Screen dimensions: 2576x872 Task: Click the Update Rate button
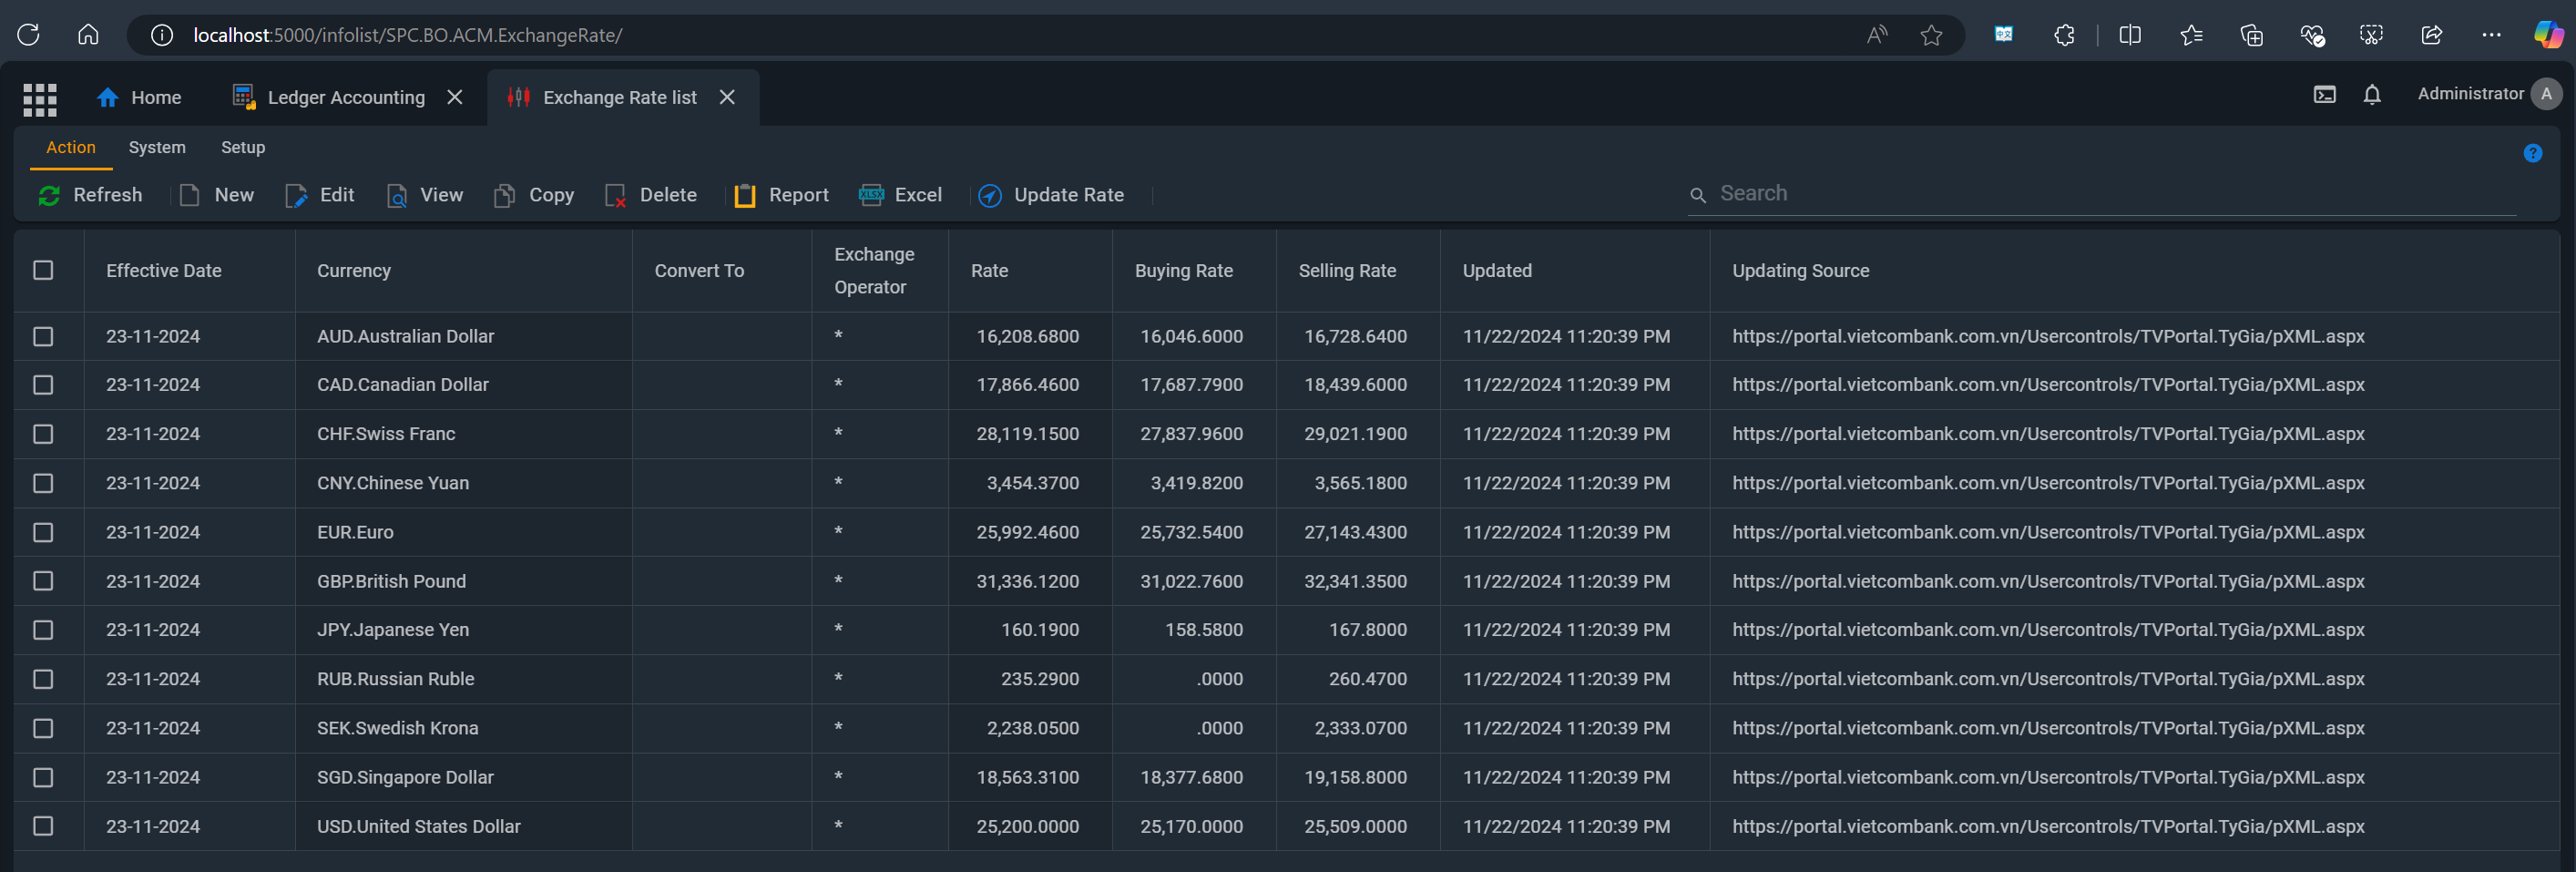click(1051, 195)
